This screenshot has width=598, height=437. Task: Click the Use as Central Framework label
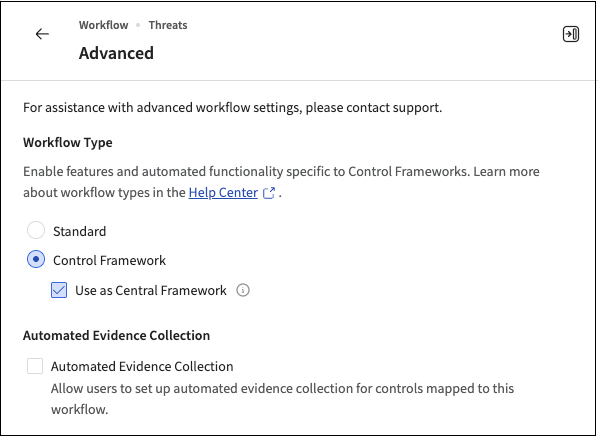151,290
